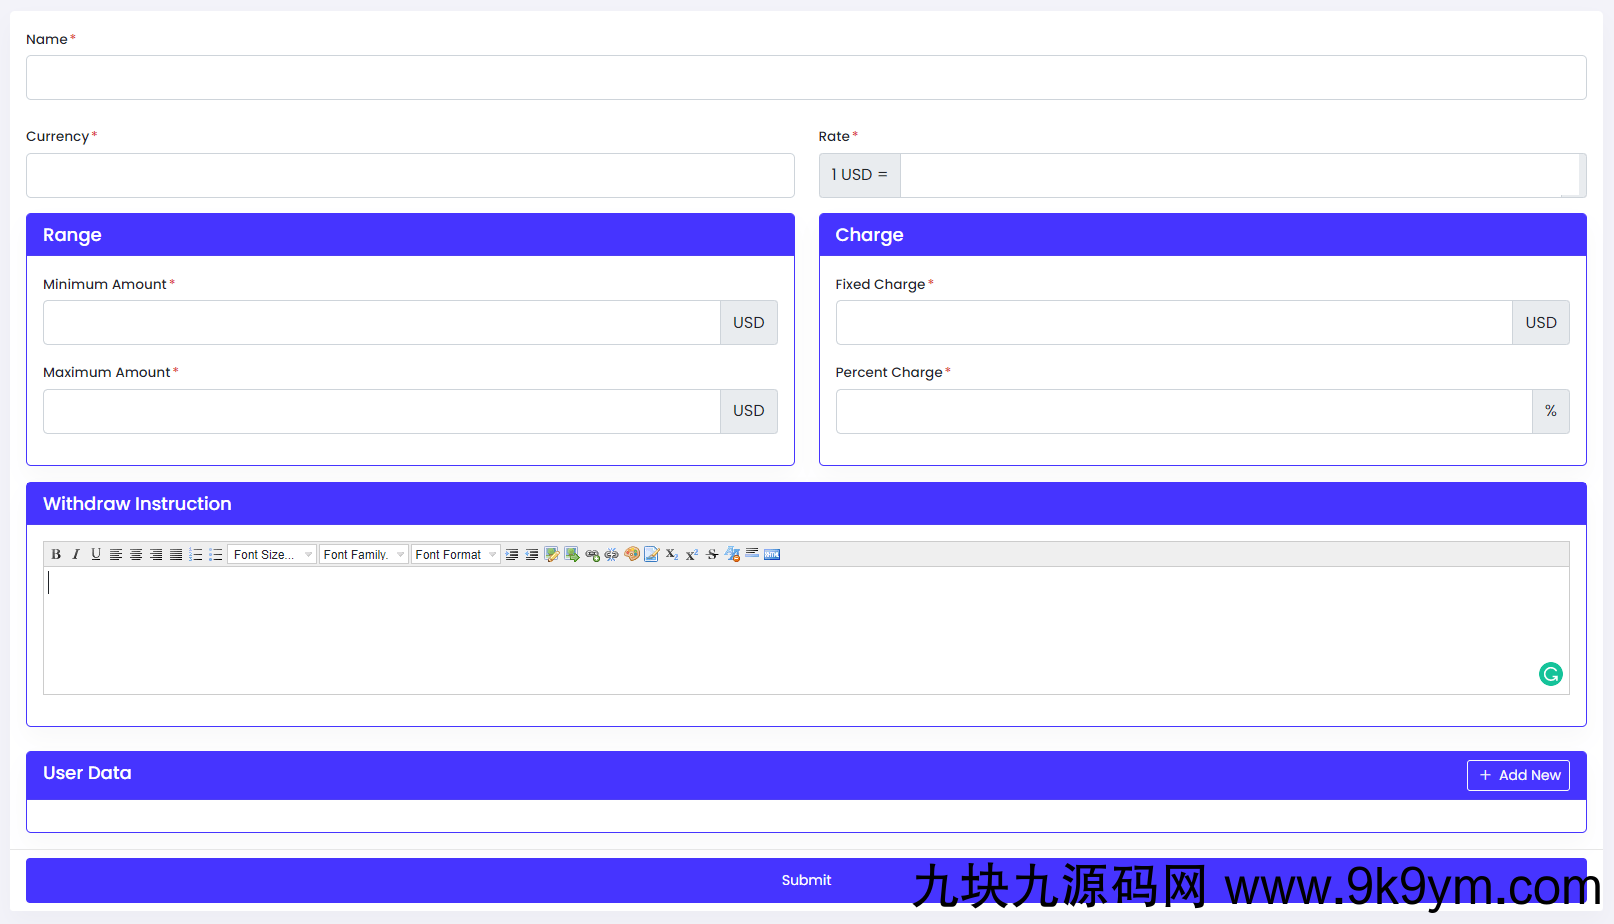The image size is (1614, 924).
Task: Center align text in Withdraw Instruction editor
Action: 136,555
